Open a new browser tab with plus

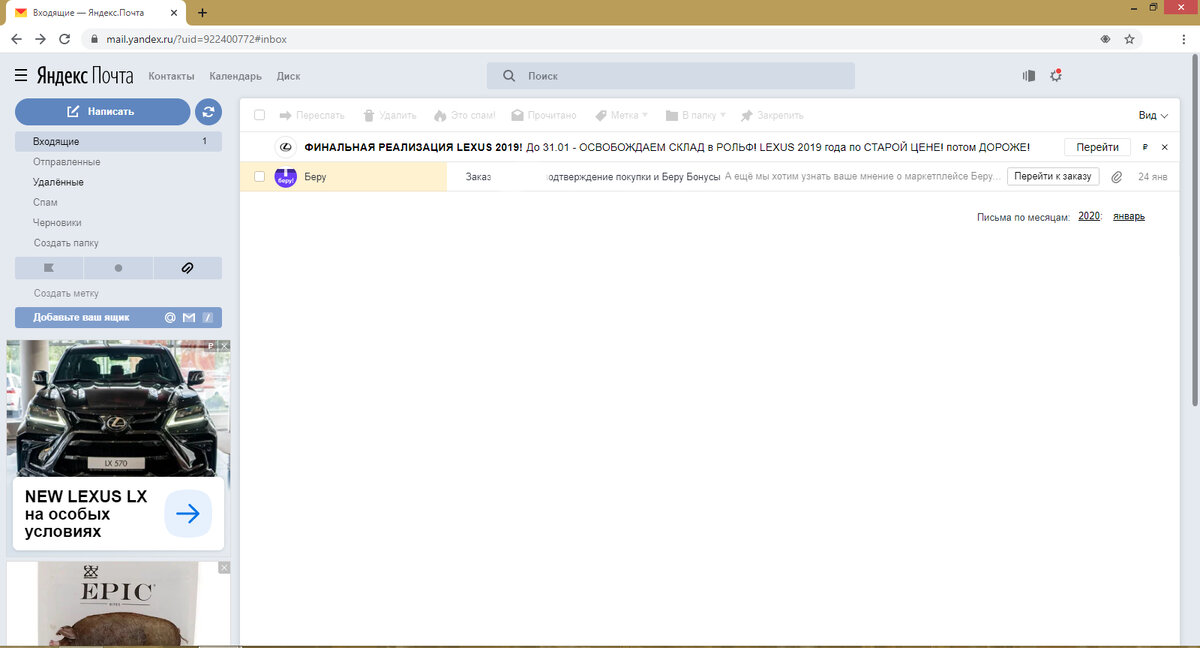coord(202,12)
